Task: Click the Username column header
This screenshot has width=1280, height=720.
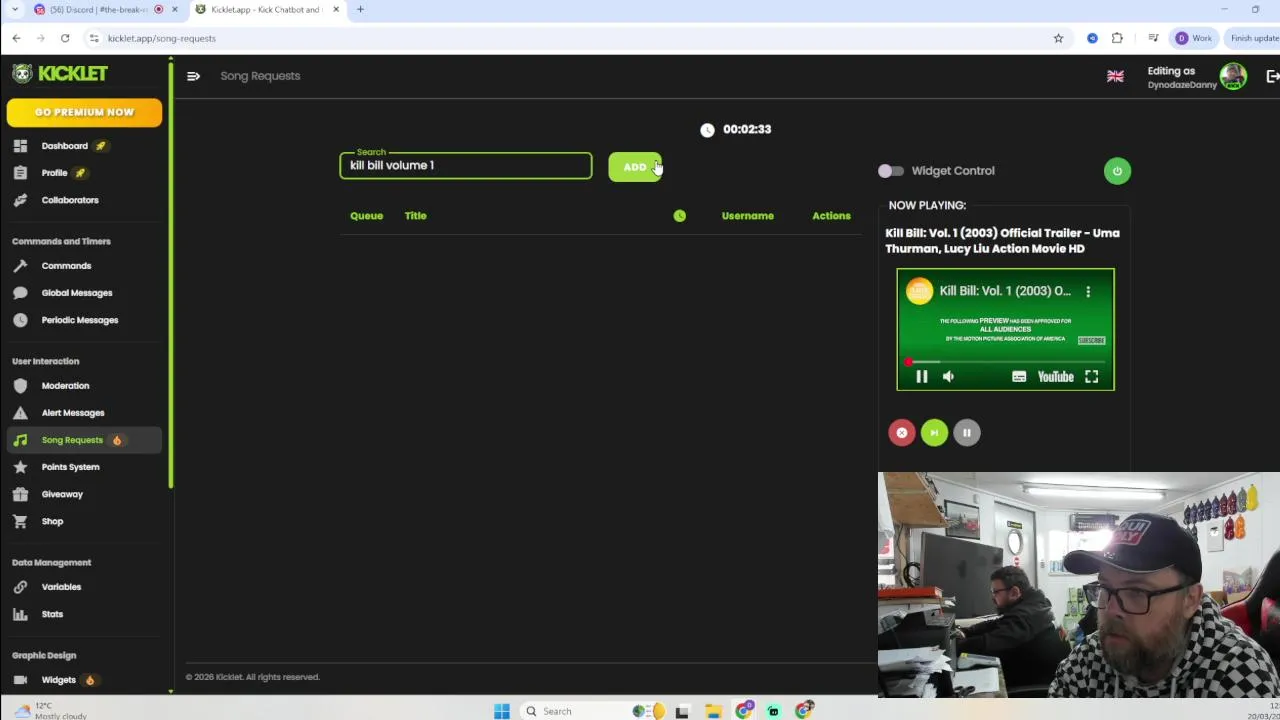Action: click(x=747, y=216)
